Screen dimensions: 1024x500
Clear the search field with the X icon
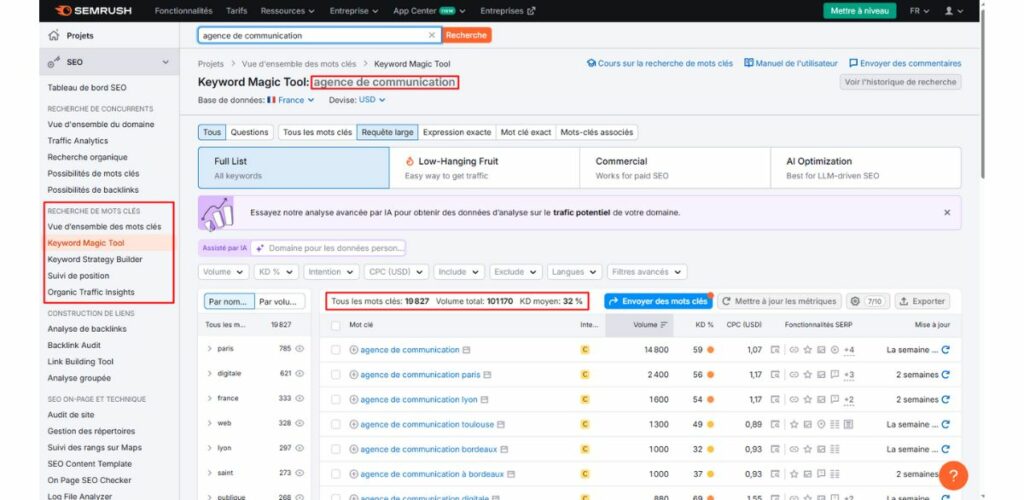(432, 35)
